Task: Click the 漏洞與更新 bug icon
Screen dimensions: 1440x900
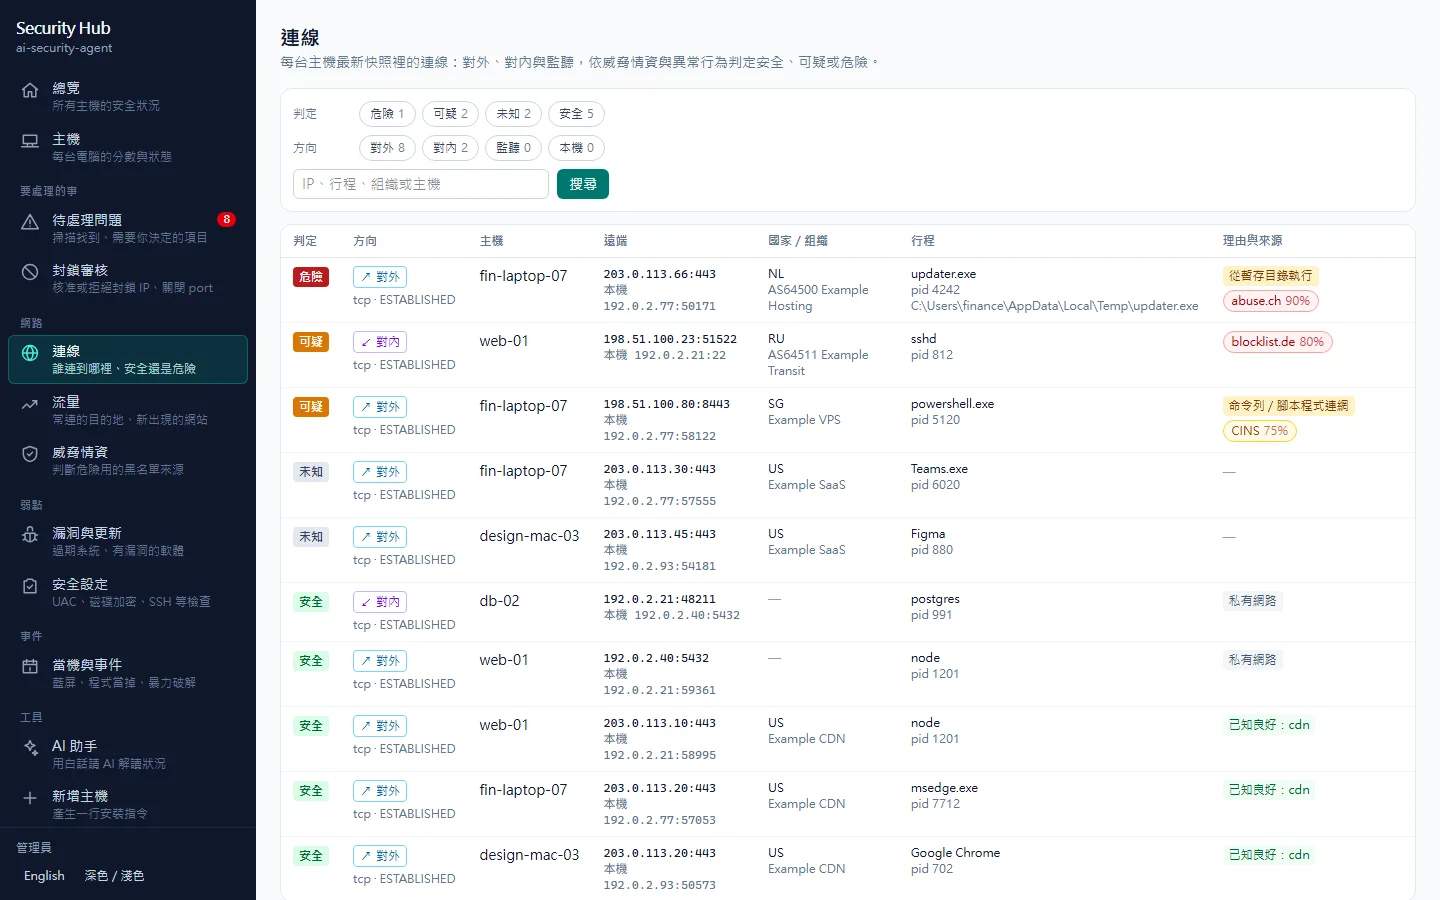Action: 30,535
